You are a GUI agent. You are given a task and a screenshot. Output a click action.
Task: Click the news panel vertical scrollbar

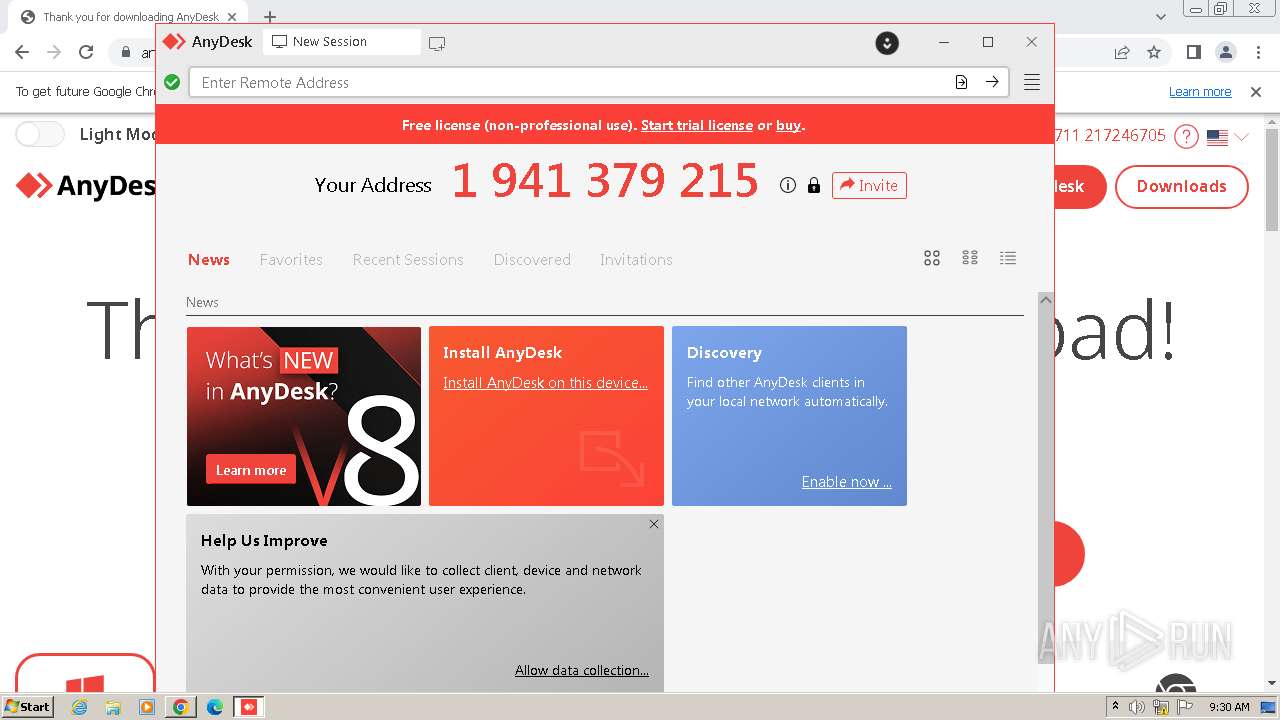point(1046,478)
